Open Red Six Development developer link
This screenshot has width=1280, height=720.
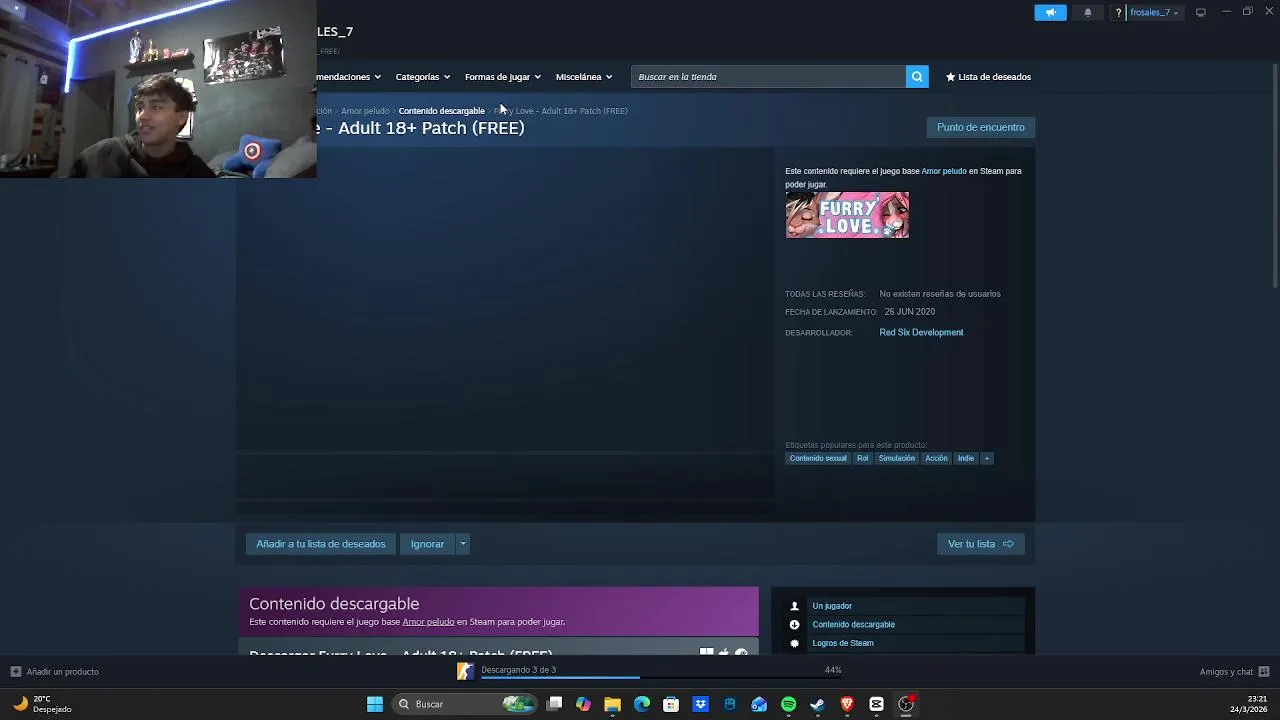pos(921,332)
